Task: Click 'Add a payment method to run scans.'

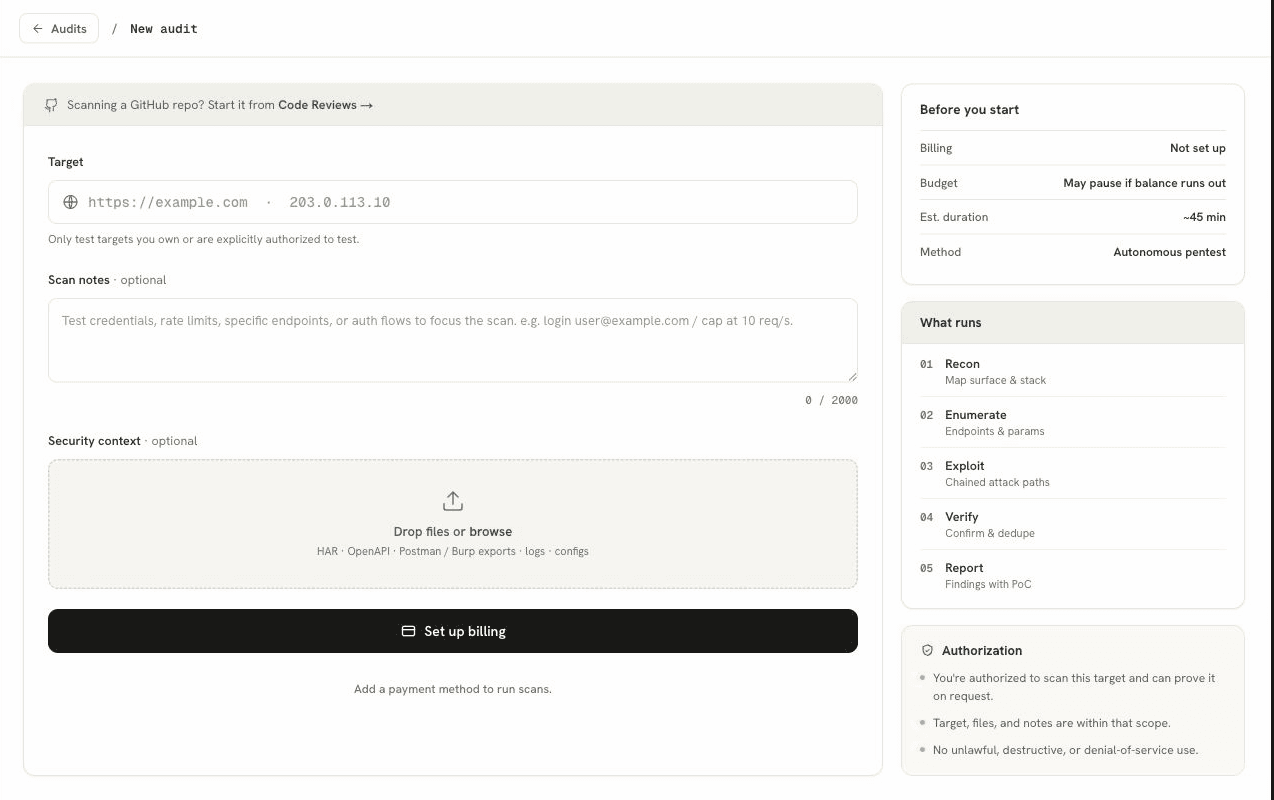Action: (453, 689)
